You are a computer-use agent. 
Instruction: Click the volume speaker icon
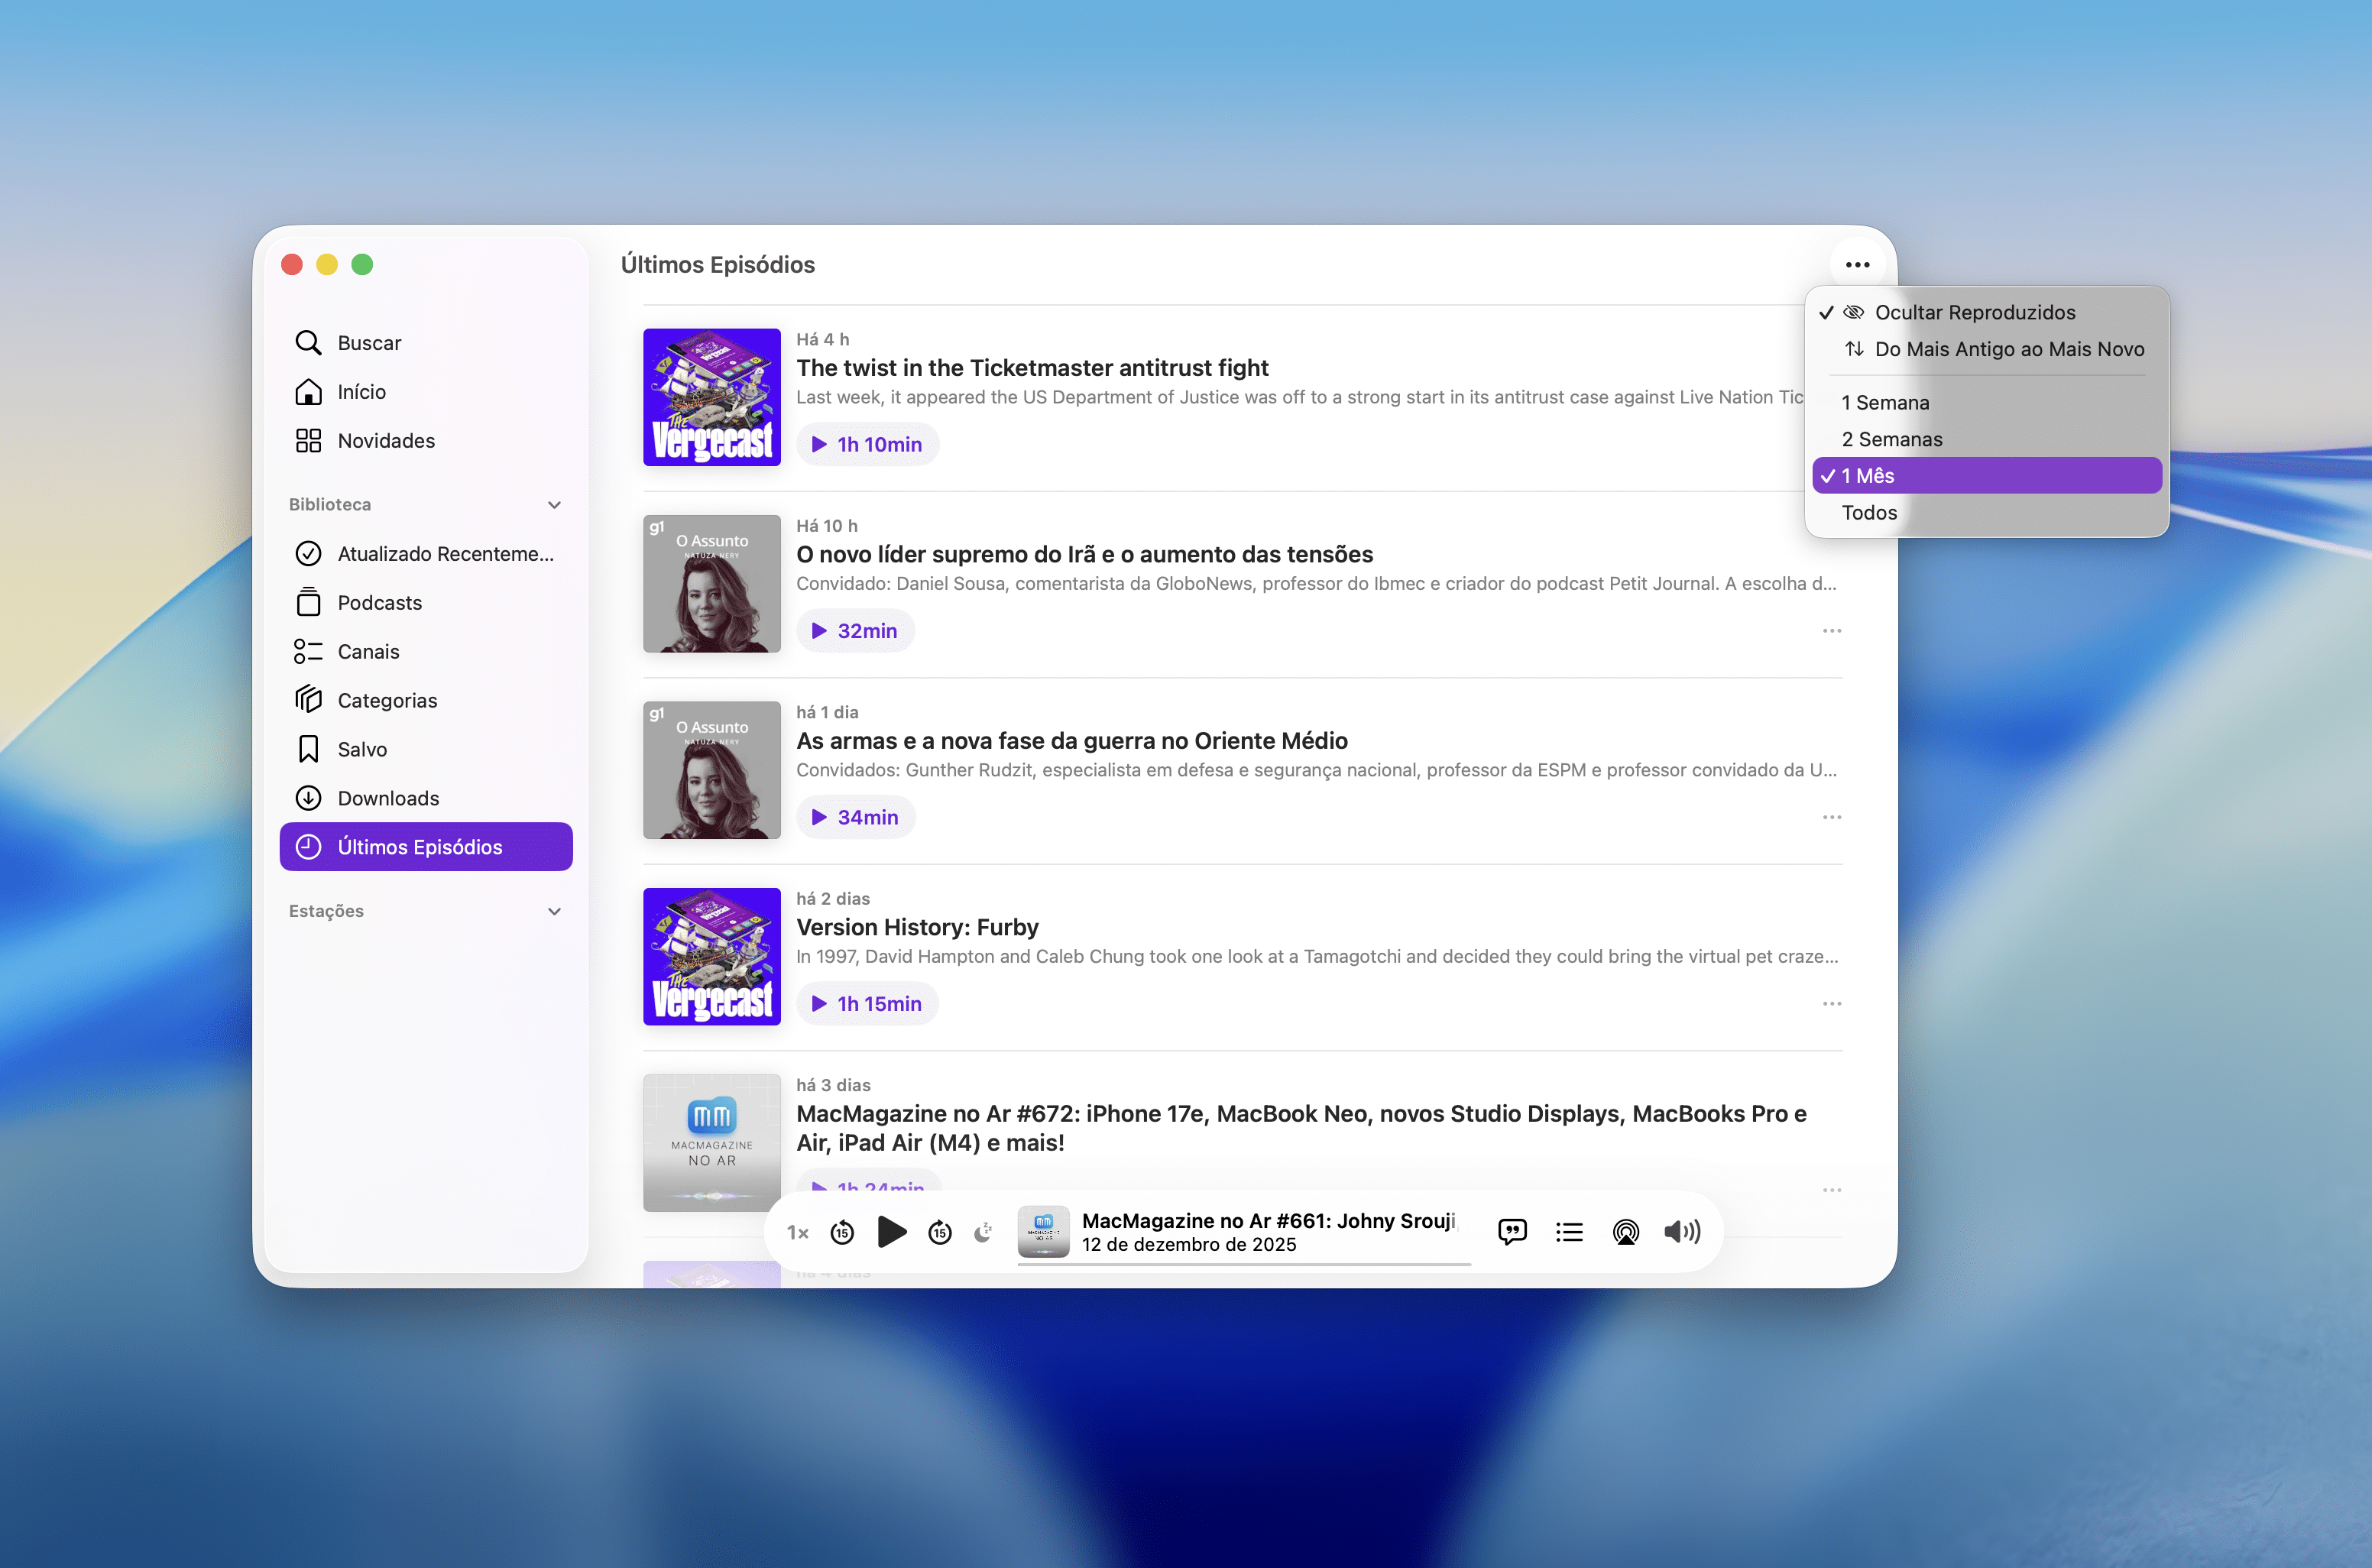[x=1682, y=1232]
